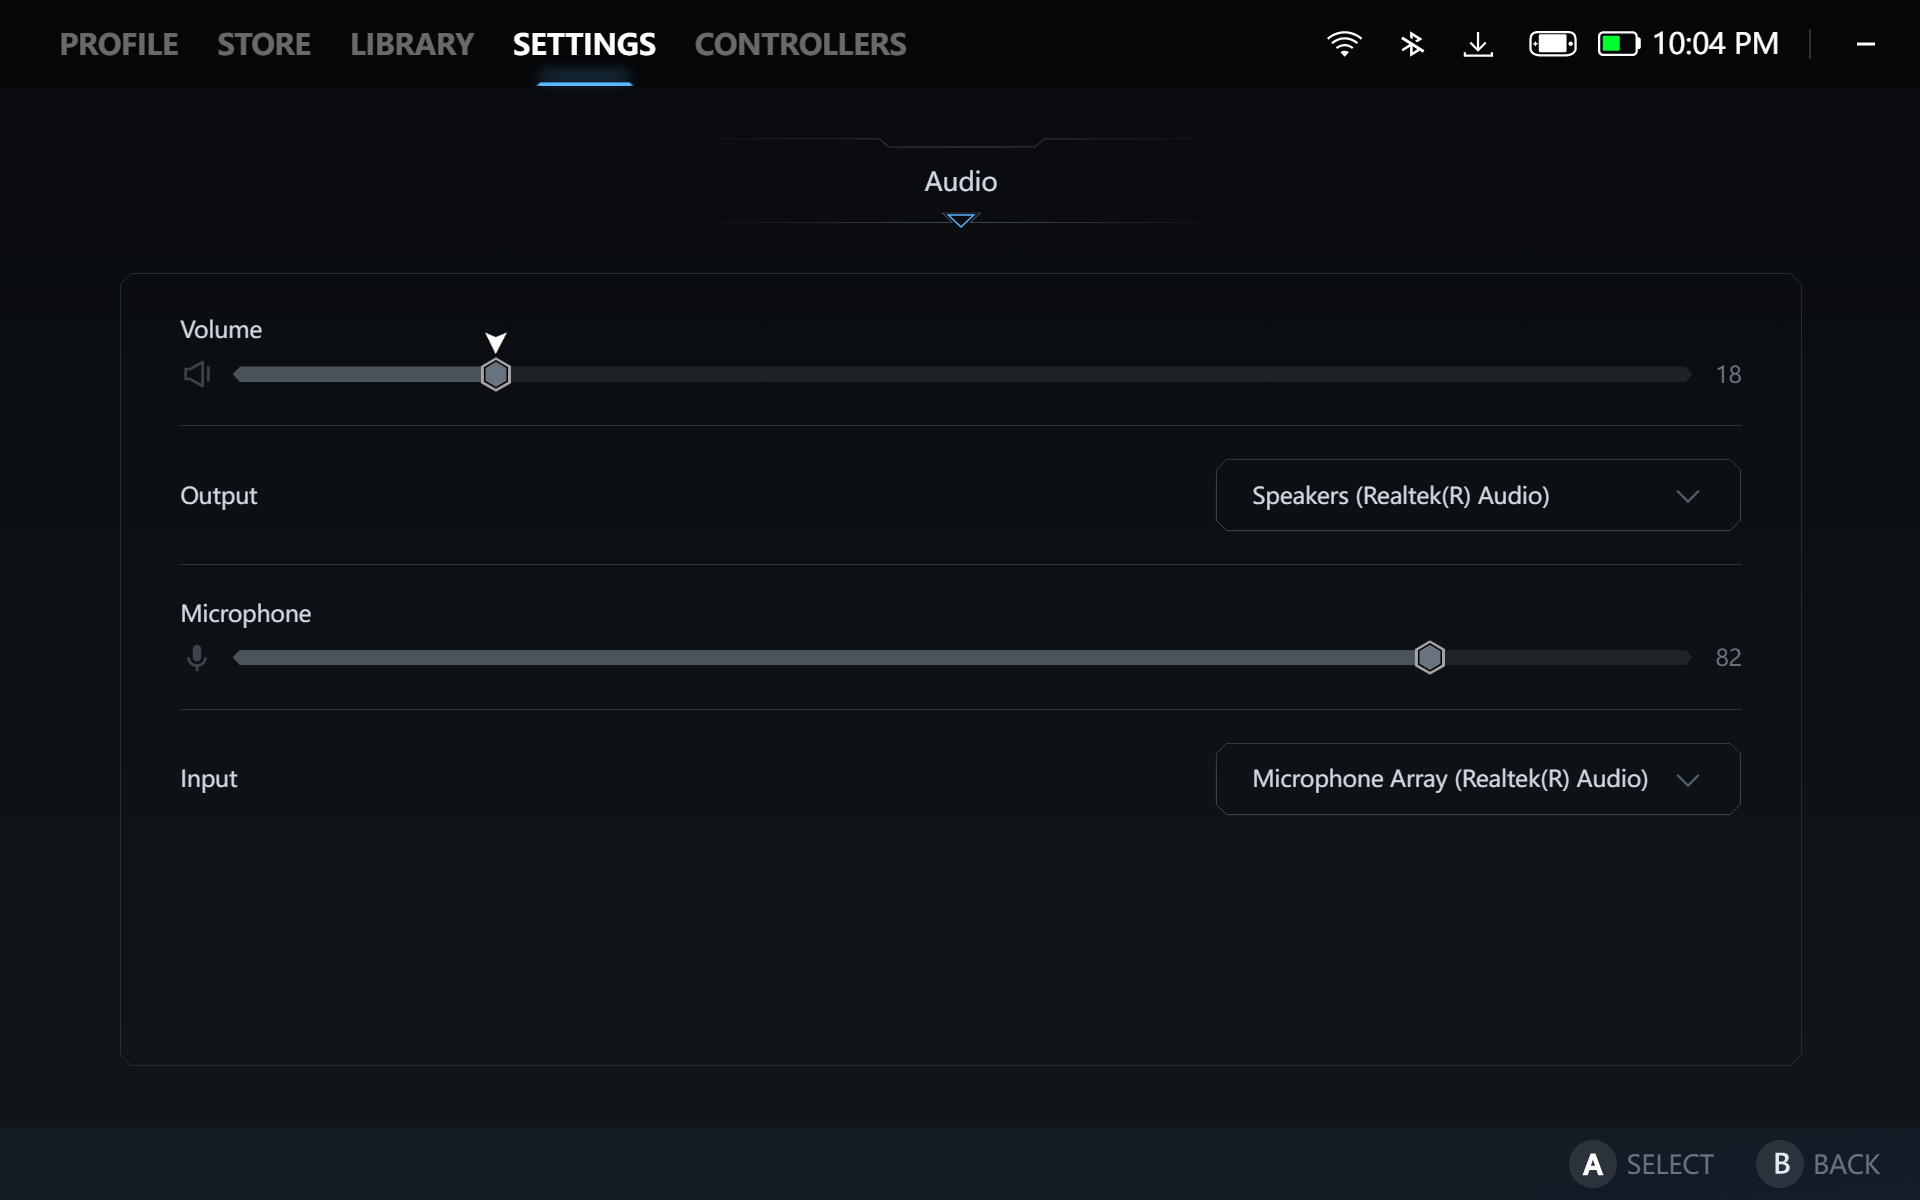Expand the Audio section chevron
Screen dimensions: 1920x1200
(960, 220)
